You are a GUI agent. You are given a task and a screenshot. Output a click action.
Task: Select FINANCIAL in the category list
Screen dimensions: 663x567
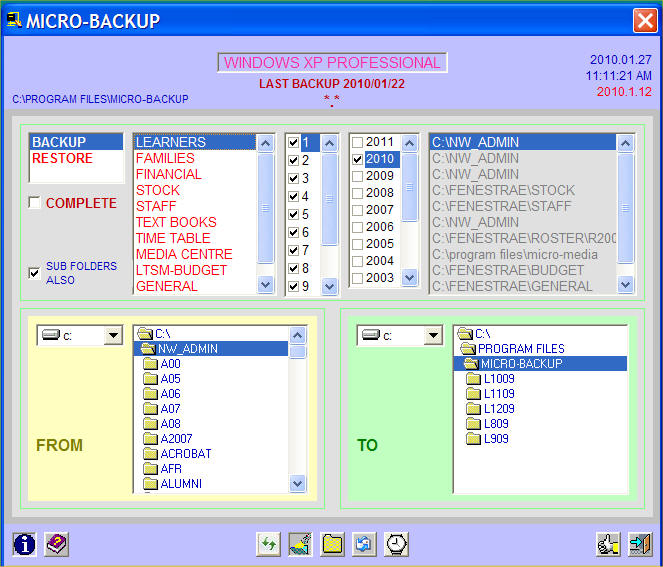click(x=168, y=175)
